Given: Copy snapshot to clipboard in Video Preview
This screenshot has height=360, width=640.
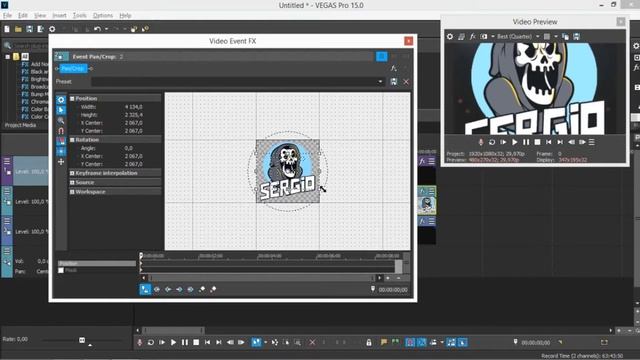Looking at the screenshot, I should pos(565,36).
